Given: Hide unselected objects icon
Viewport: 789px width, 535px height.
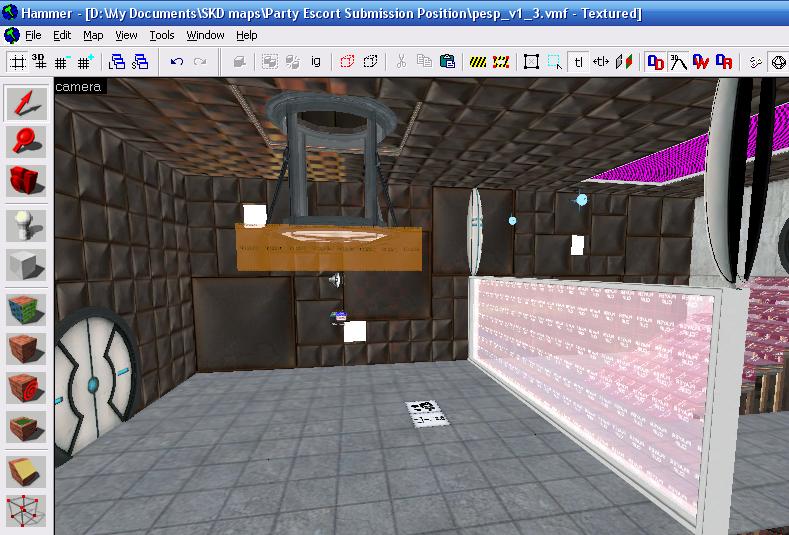Looking at the screenshot, I should [370, 62].
